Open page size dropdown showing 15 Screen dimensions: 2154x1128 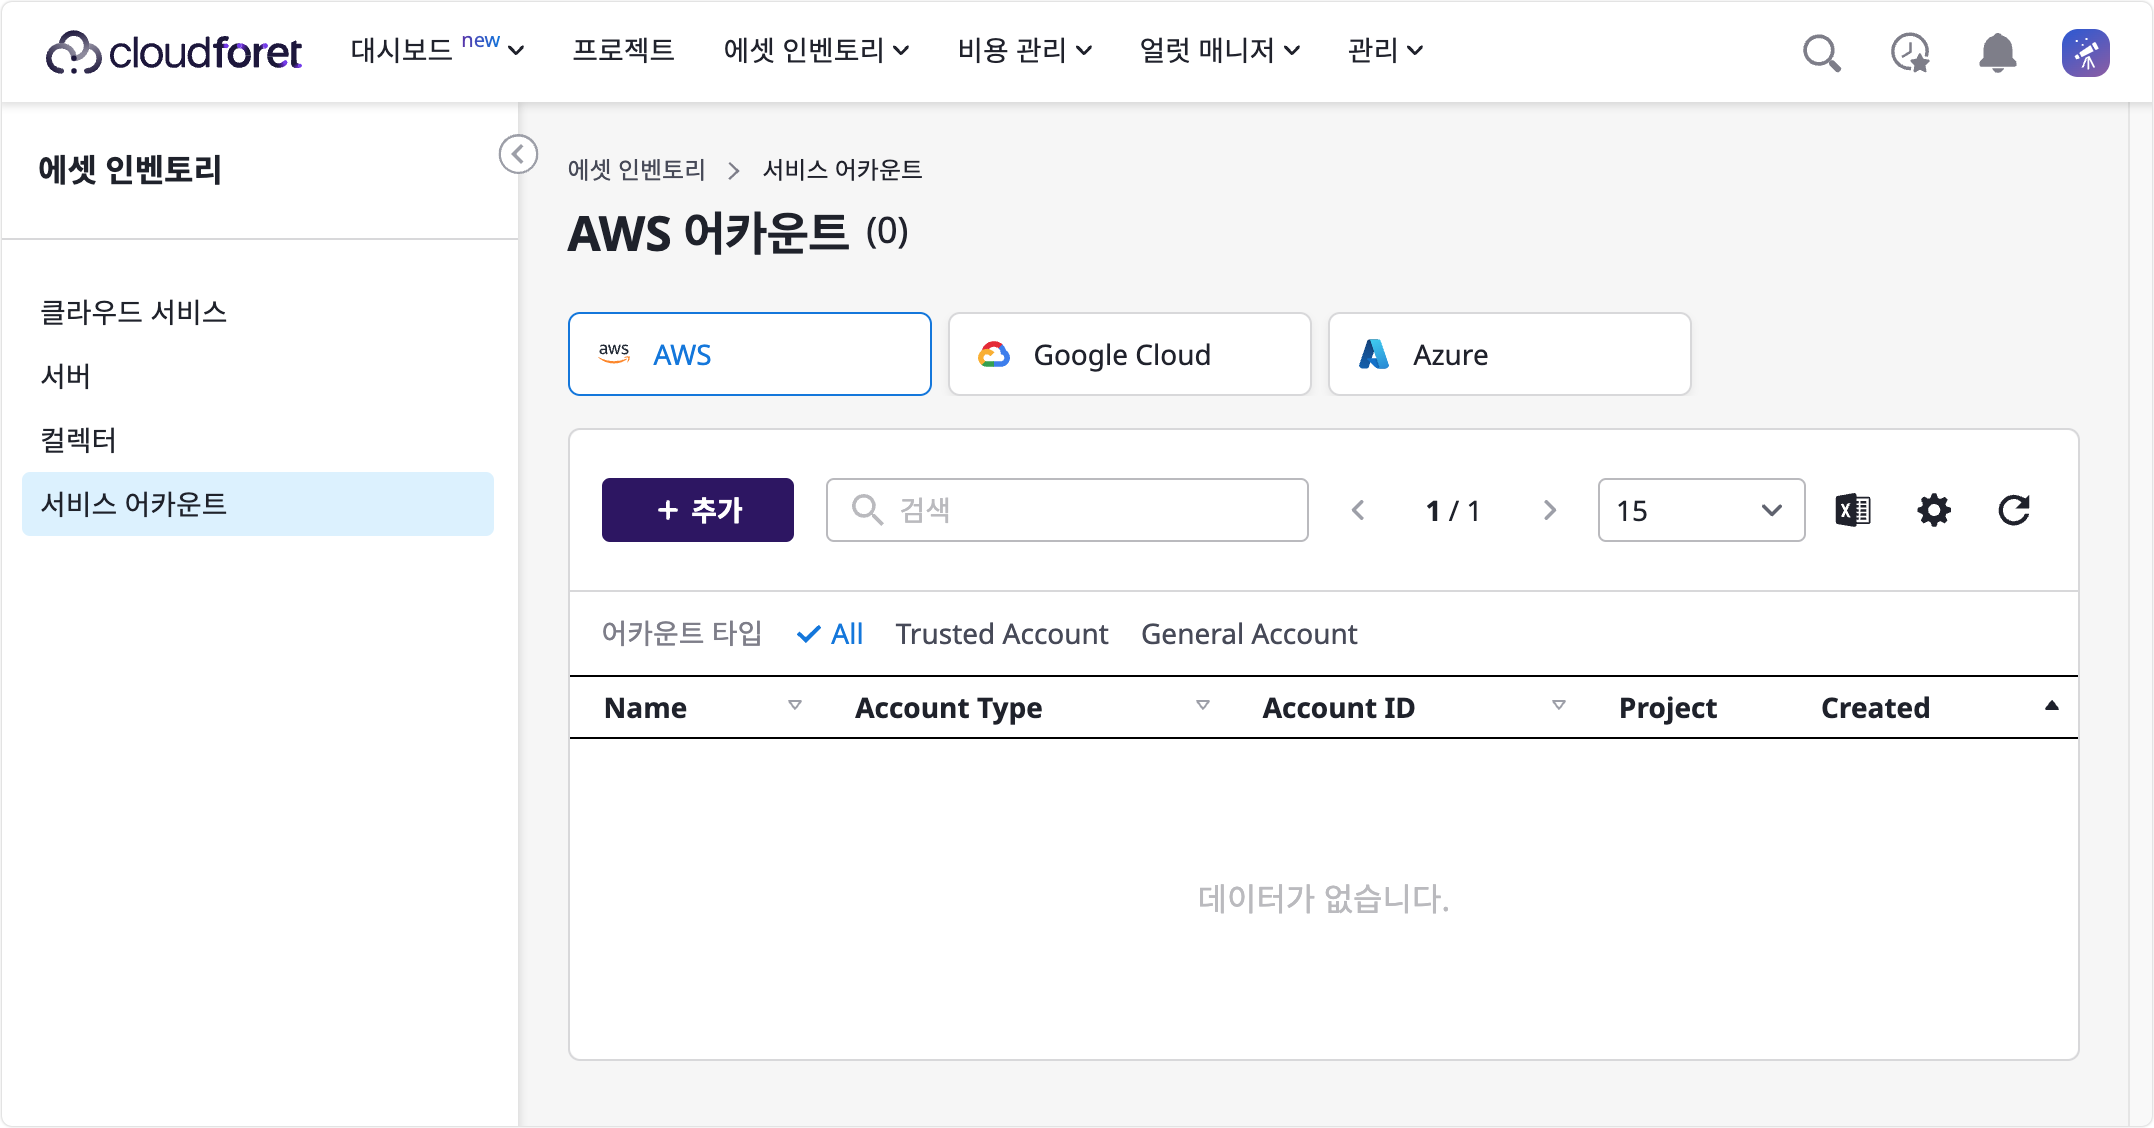click(1701, 510)
